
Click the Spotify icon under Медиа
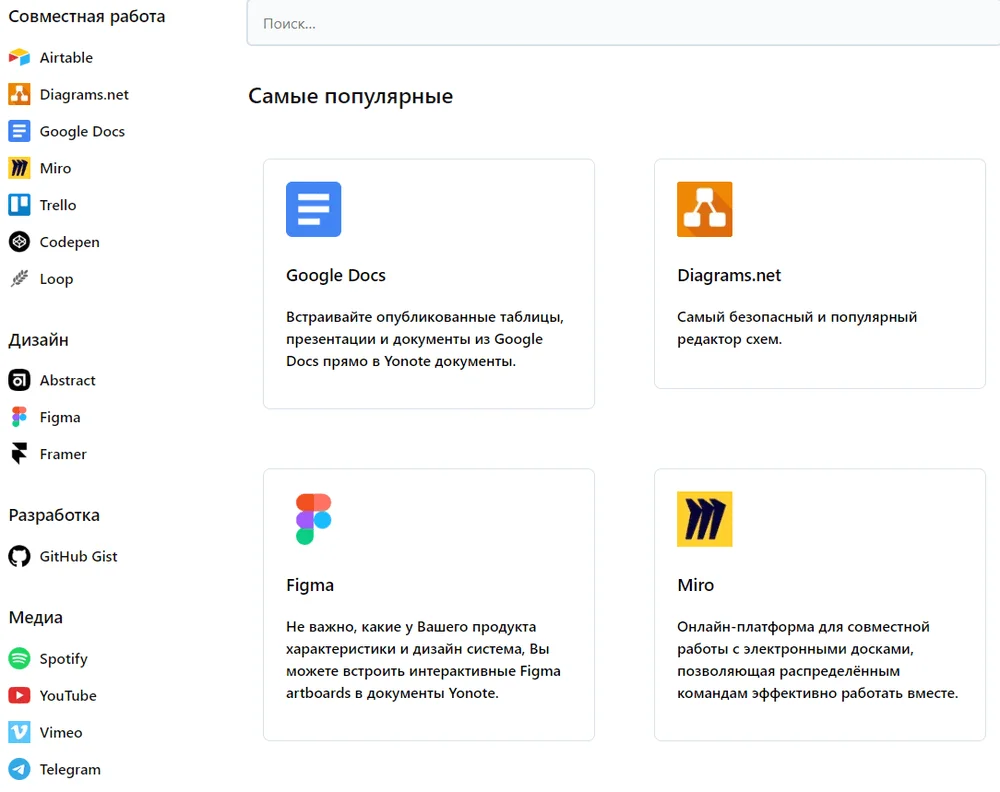(x=19, y=659)
